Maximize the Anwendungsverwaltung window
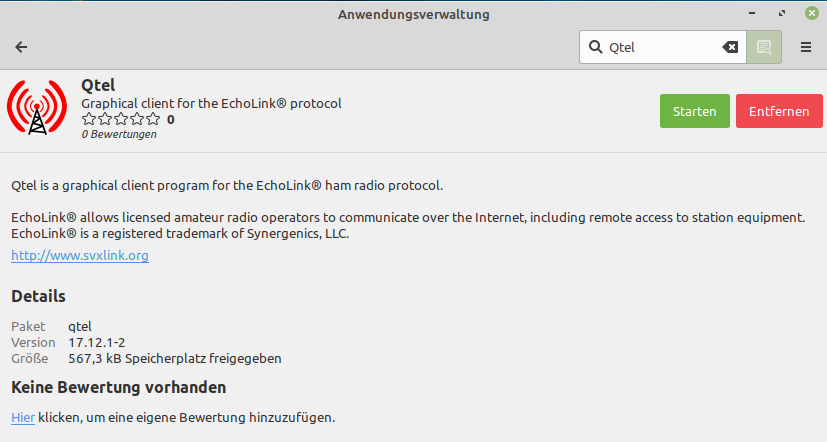This screenshot has width=827, height=442. [x=782, y=13]
